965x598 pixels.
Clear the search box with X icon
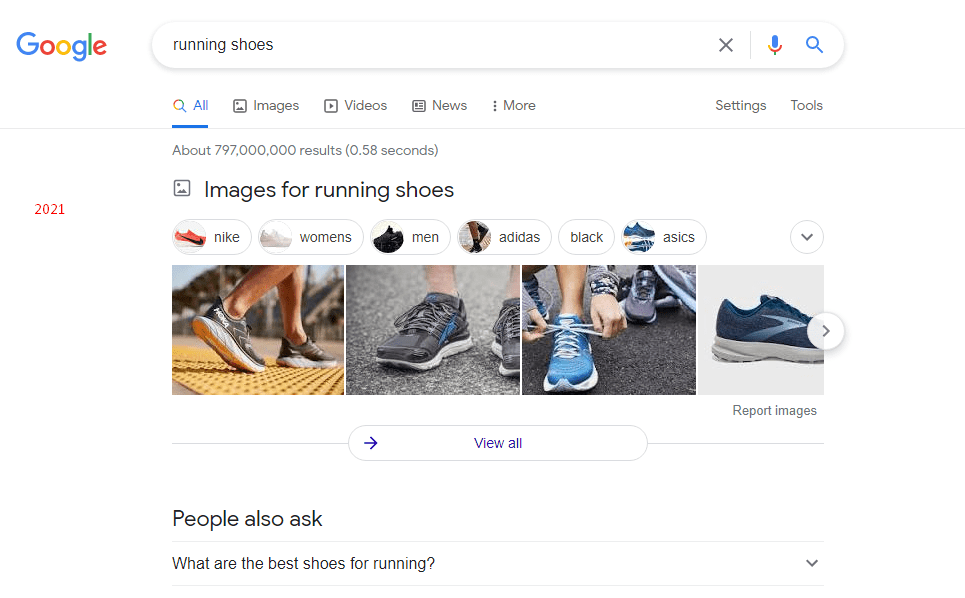point(726,45)
